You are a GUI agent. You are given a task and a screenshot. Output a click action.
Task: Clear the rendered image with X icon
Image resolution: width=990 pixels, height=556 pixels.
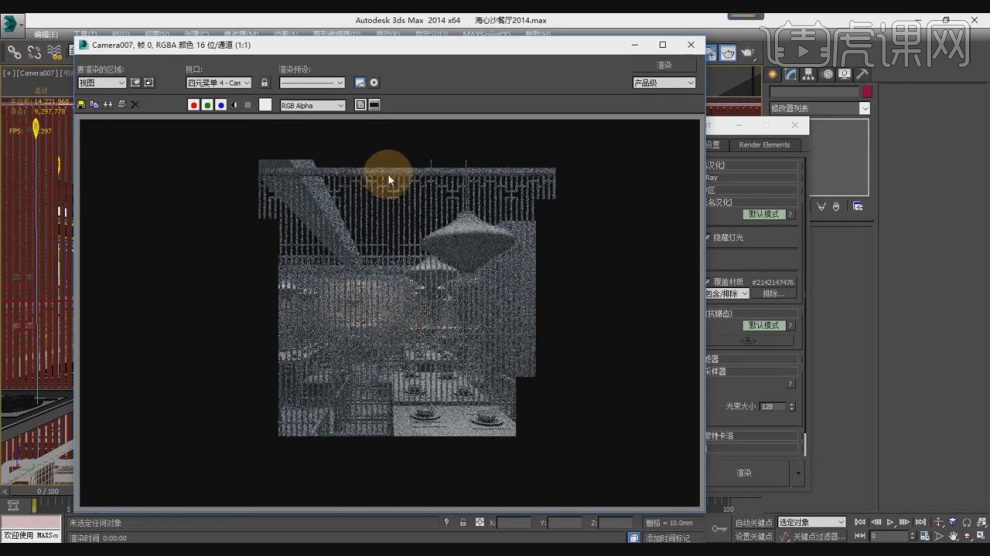pyautogui.click(x=135, y=104)
